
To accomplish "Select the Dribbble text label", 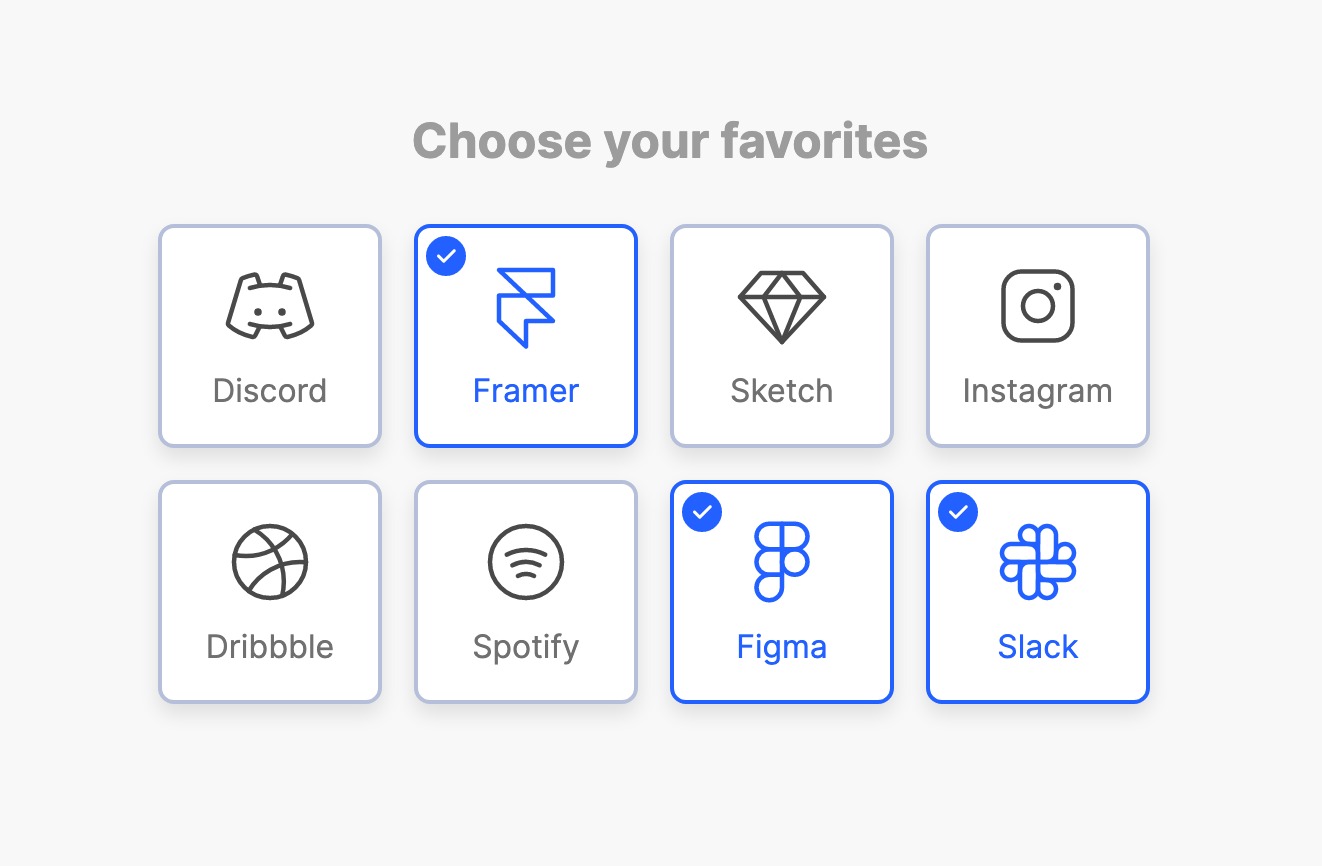I will [x=270, y=646].
